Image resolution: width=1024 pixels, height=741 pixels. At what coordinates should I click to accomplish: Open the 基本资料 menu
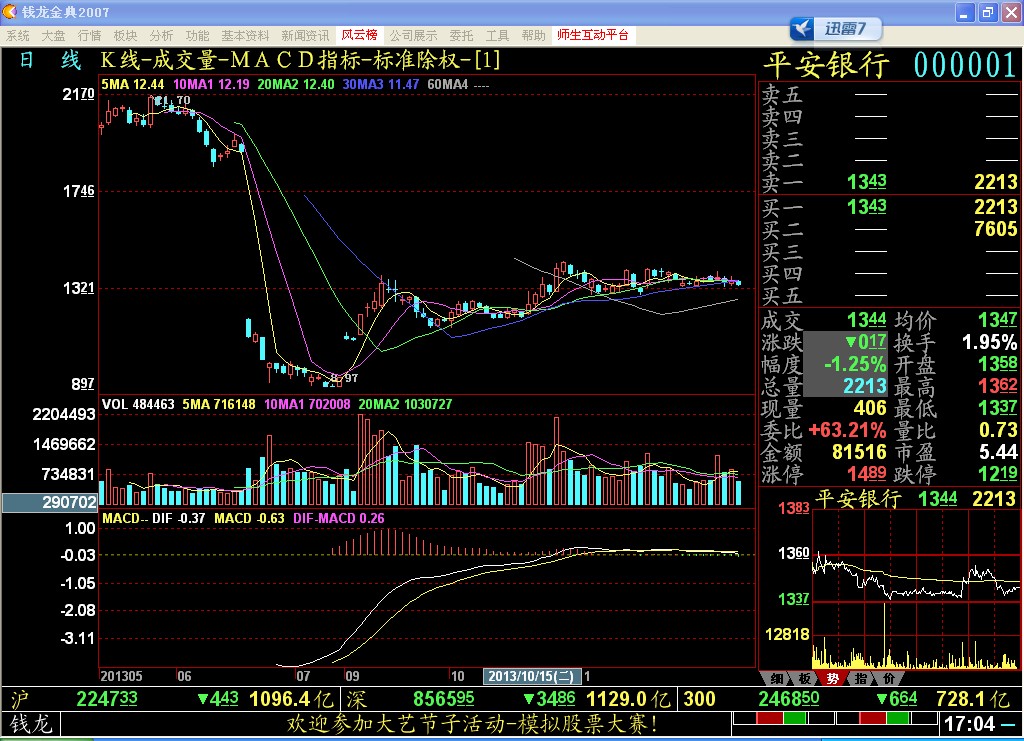245,35
